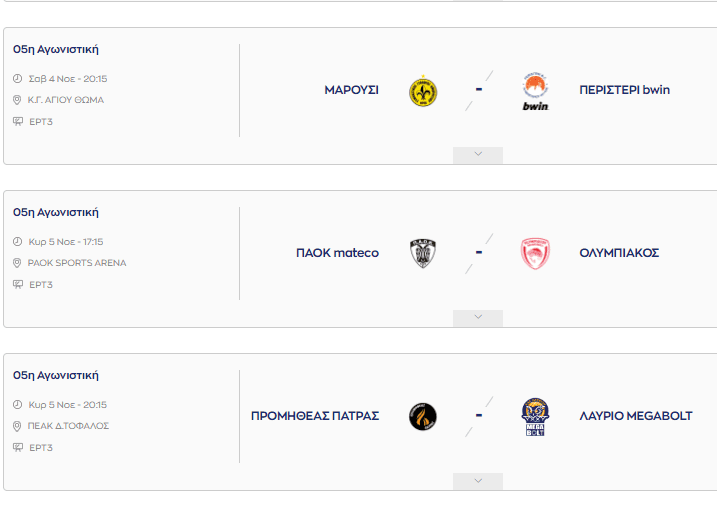Click the ΠΕΑΚ Δ.ΤΟΦΑΛΟΣ venue text
The height and width of the screenshot is (513, 717).
pos(68,426)
